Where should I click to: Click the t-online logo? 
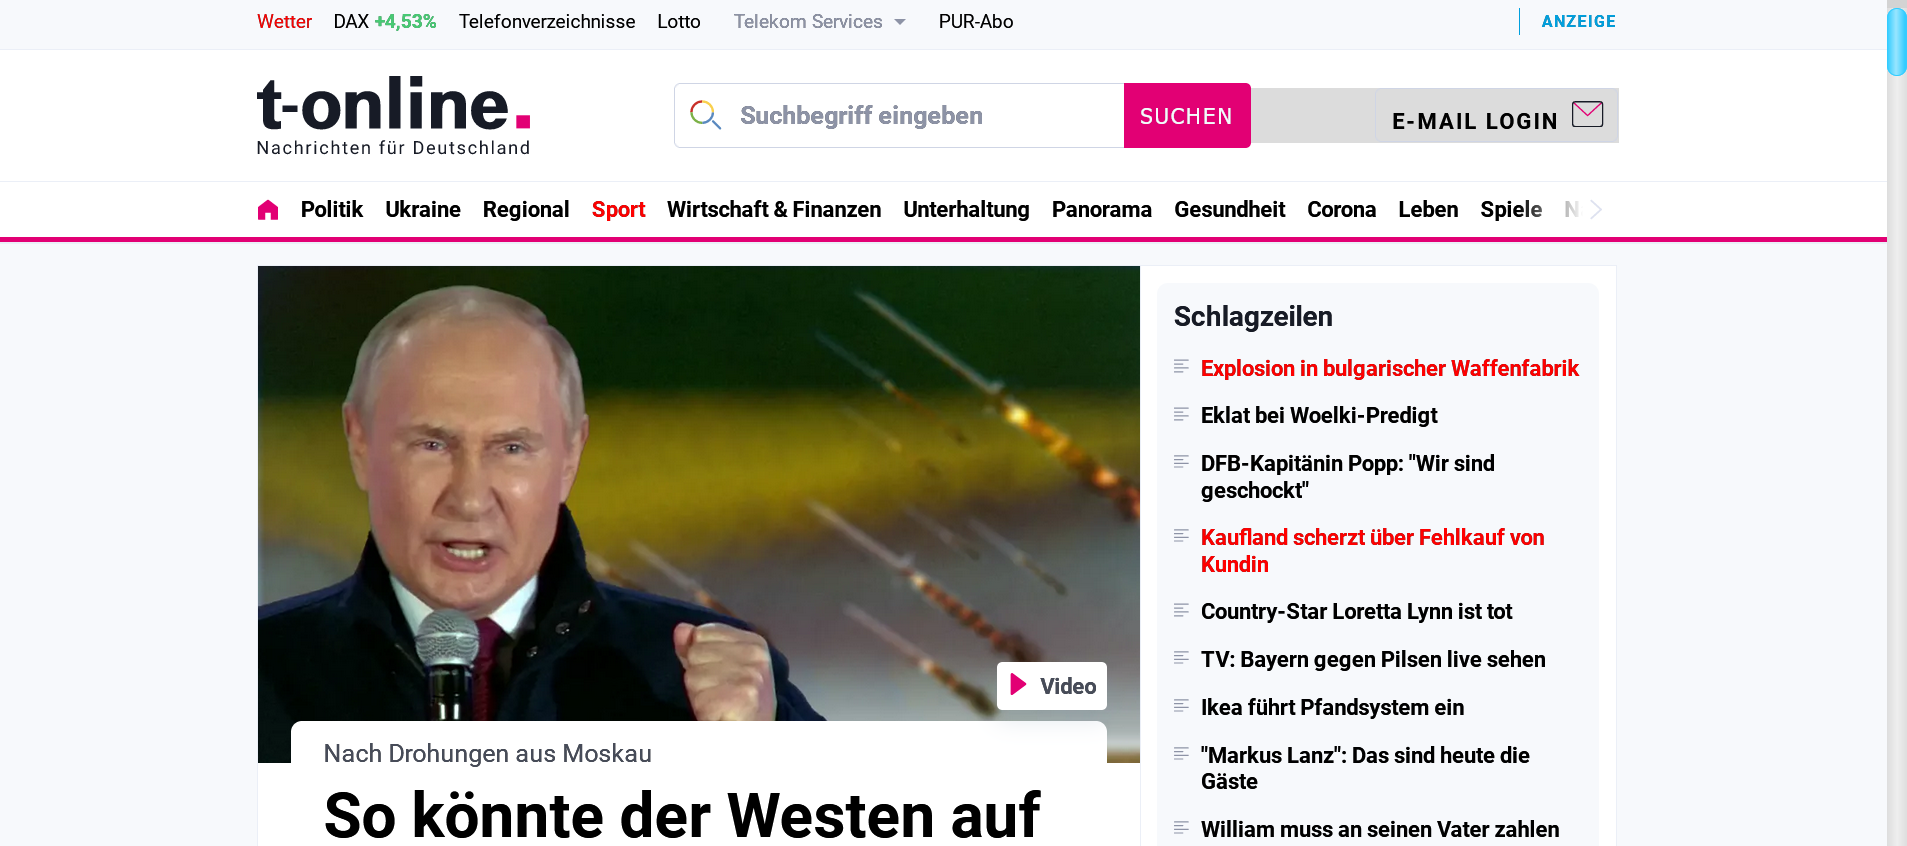click(393, 115)
